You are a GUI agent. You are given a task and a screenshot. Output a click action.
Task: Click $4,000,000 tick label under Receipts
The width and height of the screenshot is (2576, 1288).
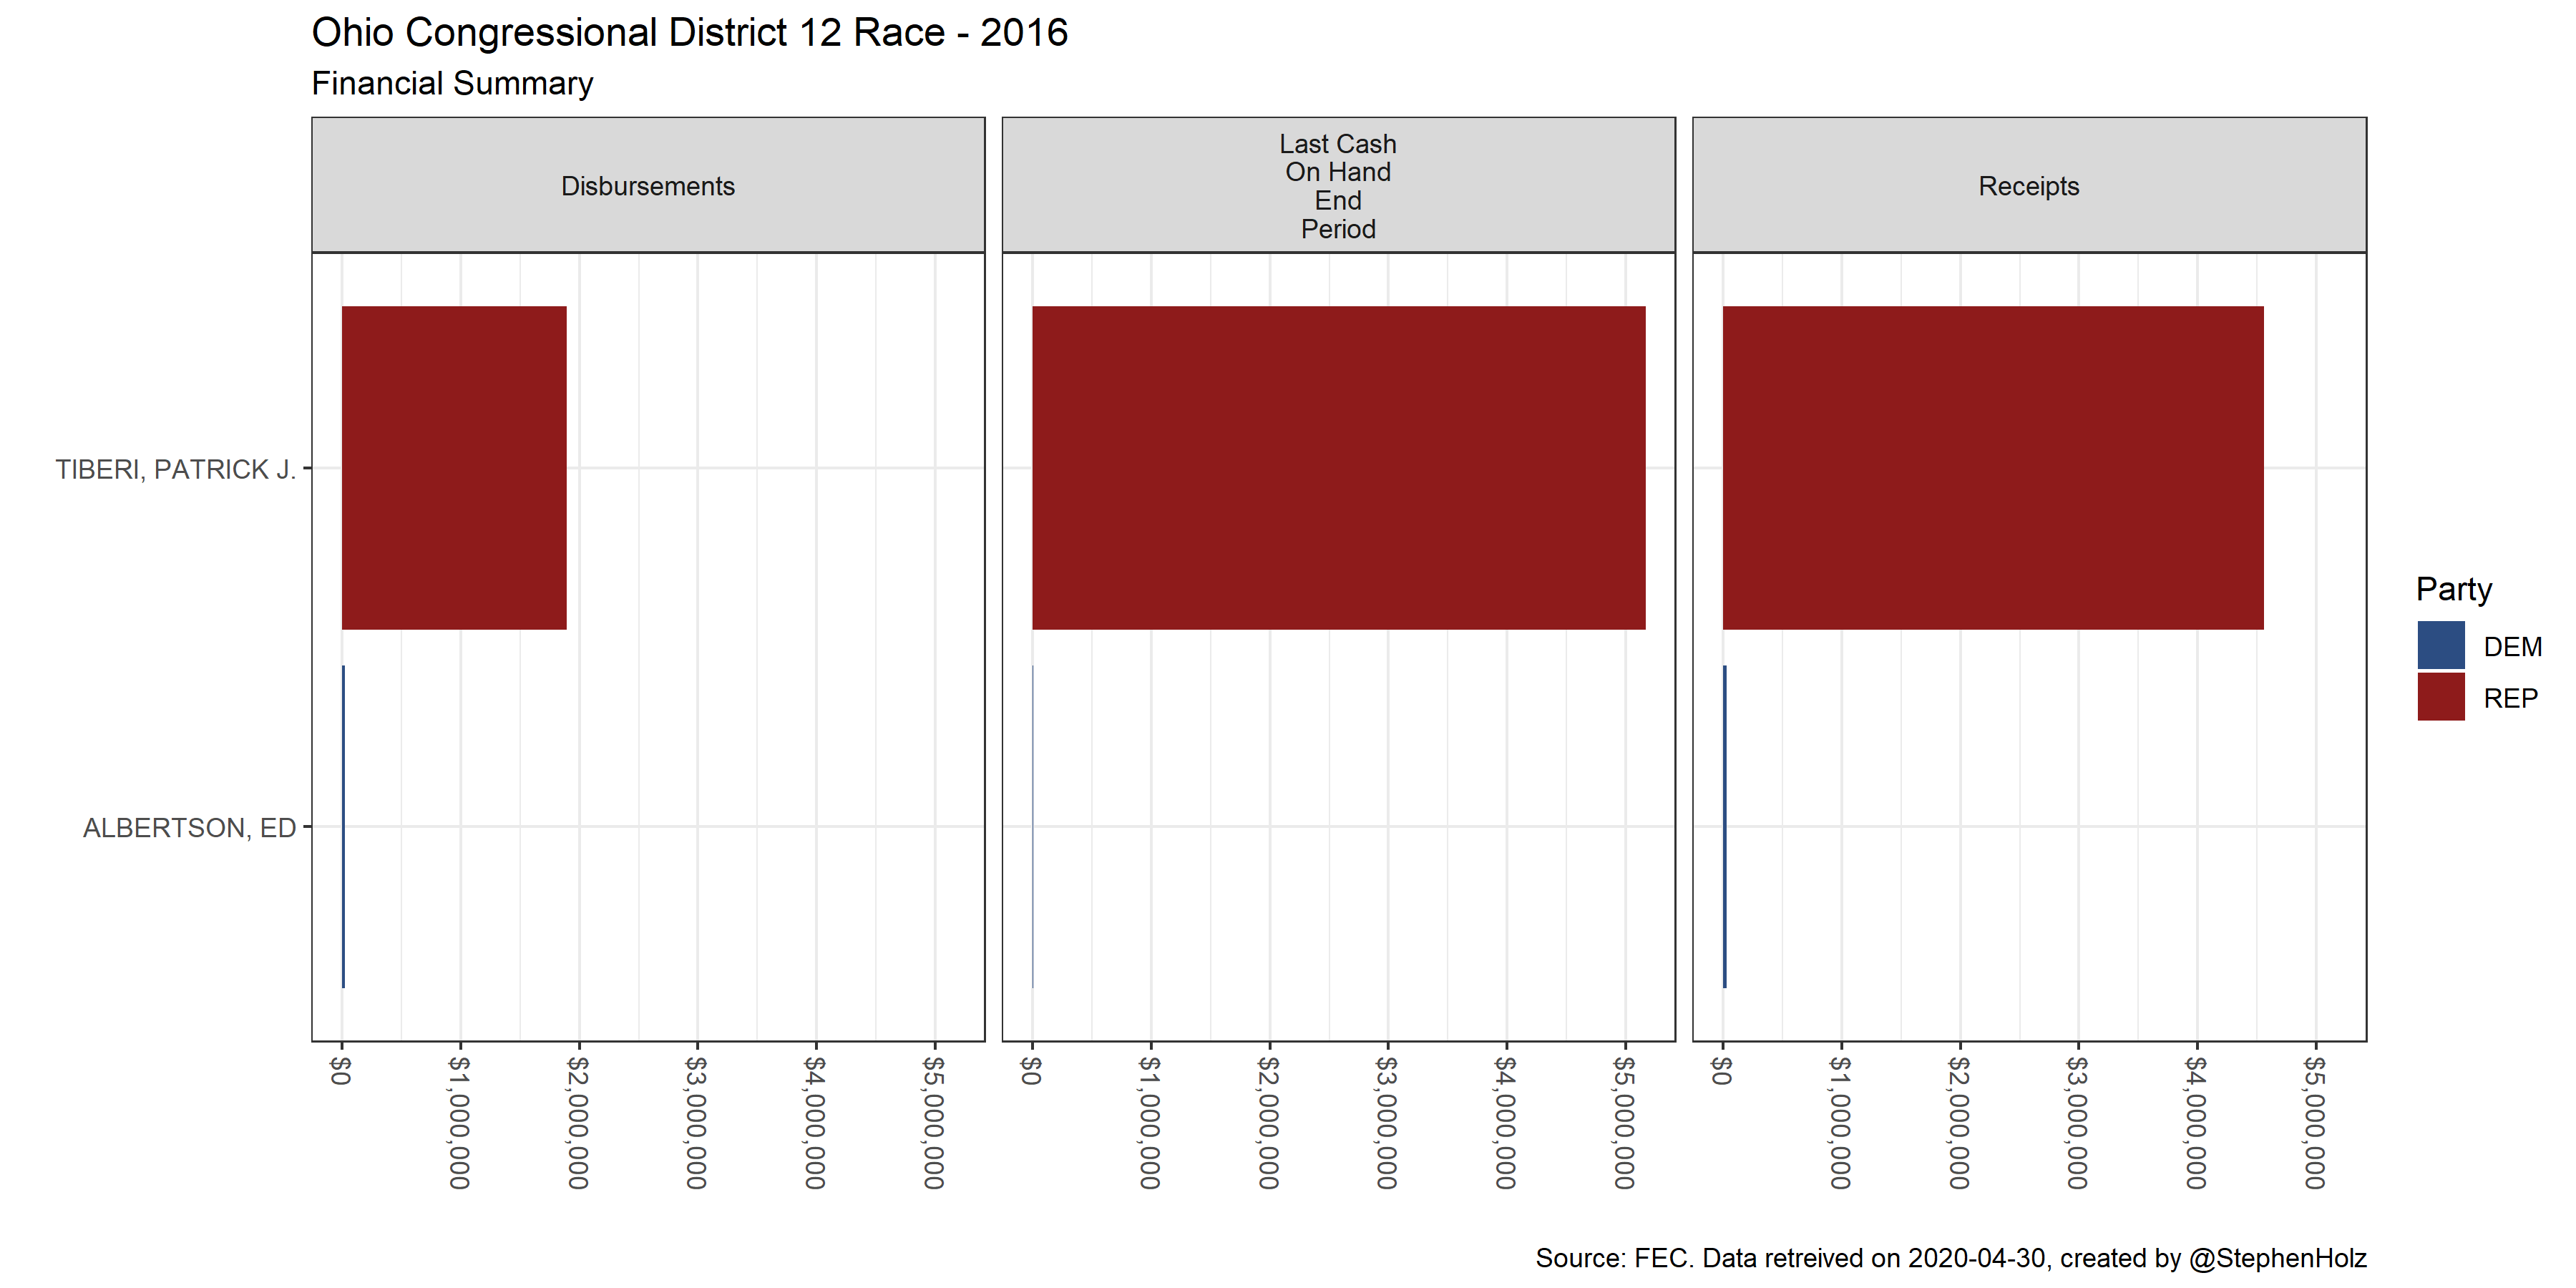pyautogui.click(x=2196, y=1122)
